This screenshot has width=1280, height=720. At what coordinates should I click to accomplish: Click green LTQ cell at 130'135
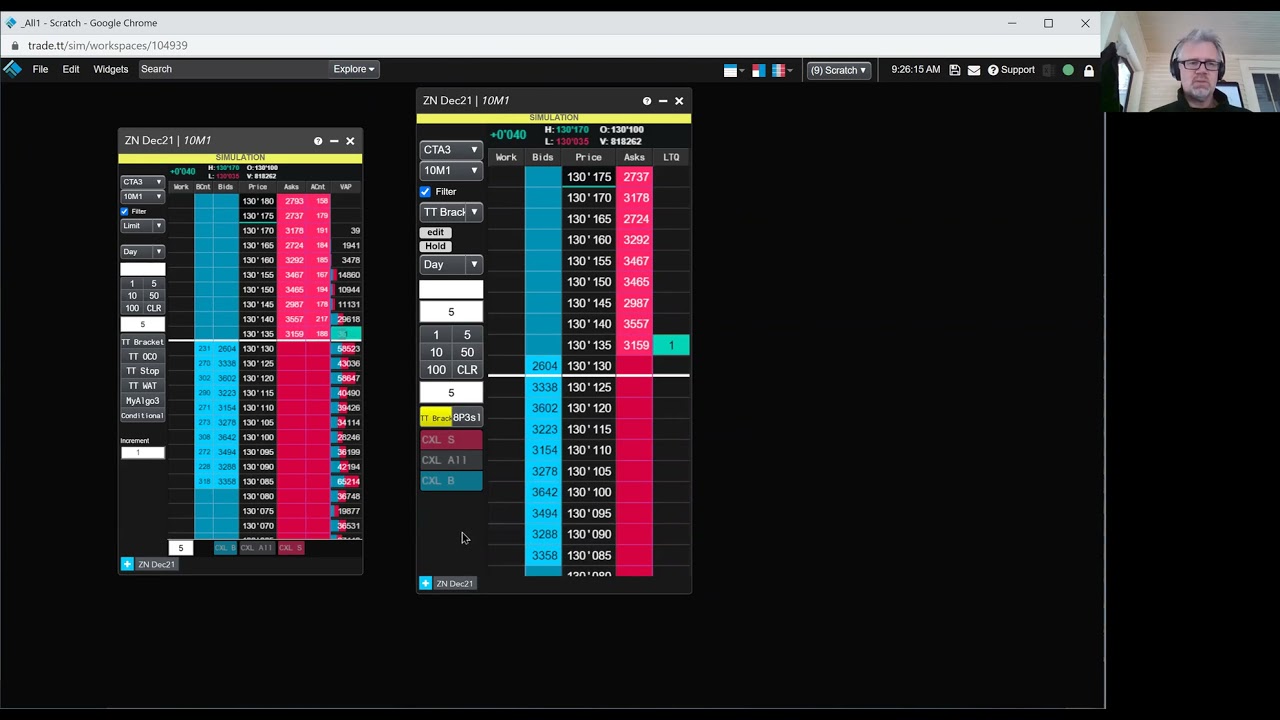coord(671,345)
